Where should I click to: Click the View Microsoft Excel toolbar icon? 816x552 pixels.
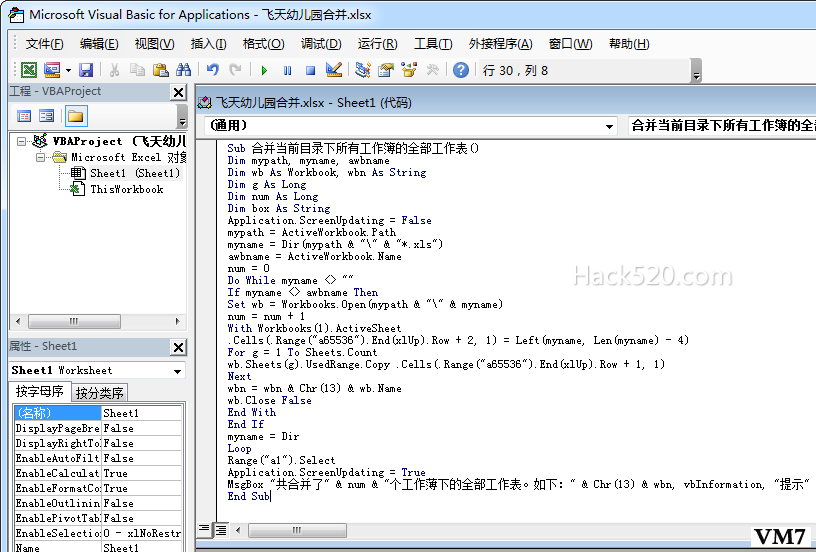click(x=29, y=70)
